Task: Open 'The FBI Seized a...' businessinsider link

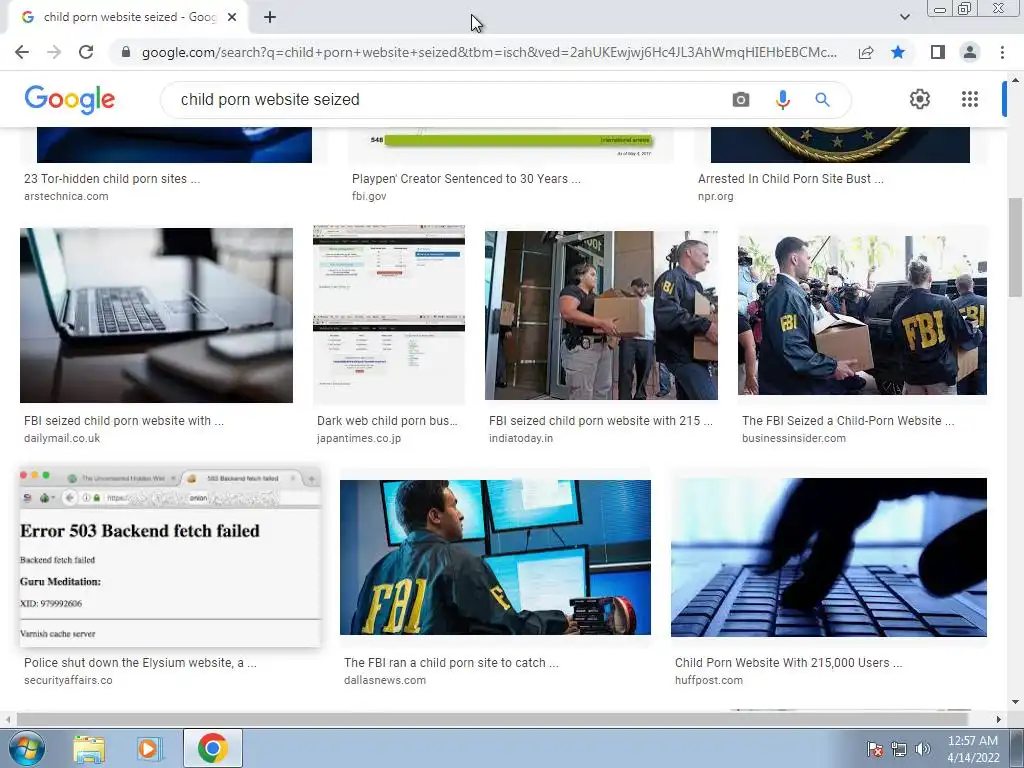Action: tap(848, 421)
